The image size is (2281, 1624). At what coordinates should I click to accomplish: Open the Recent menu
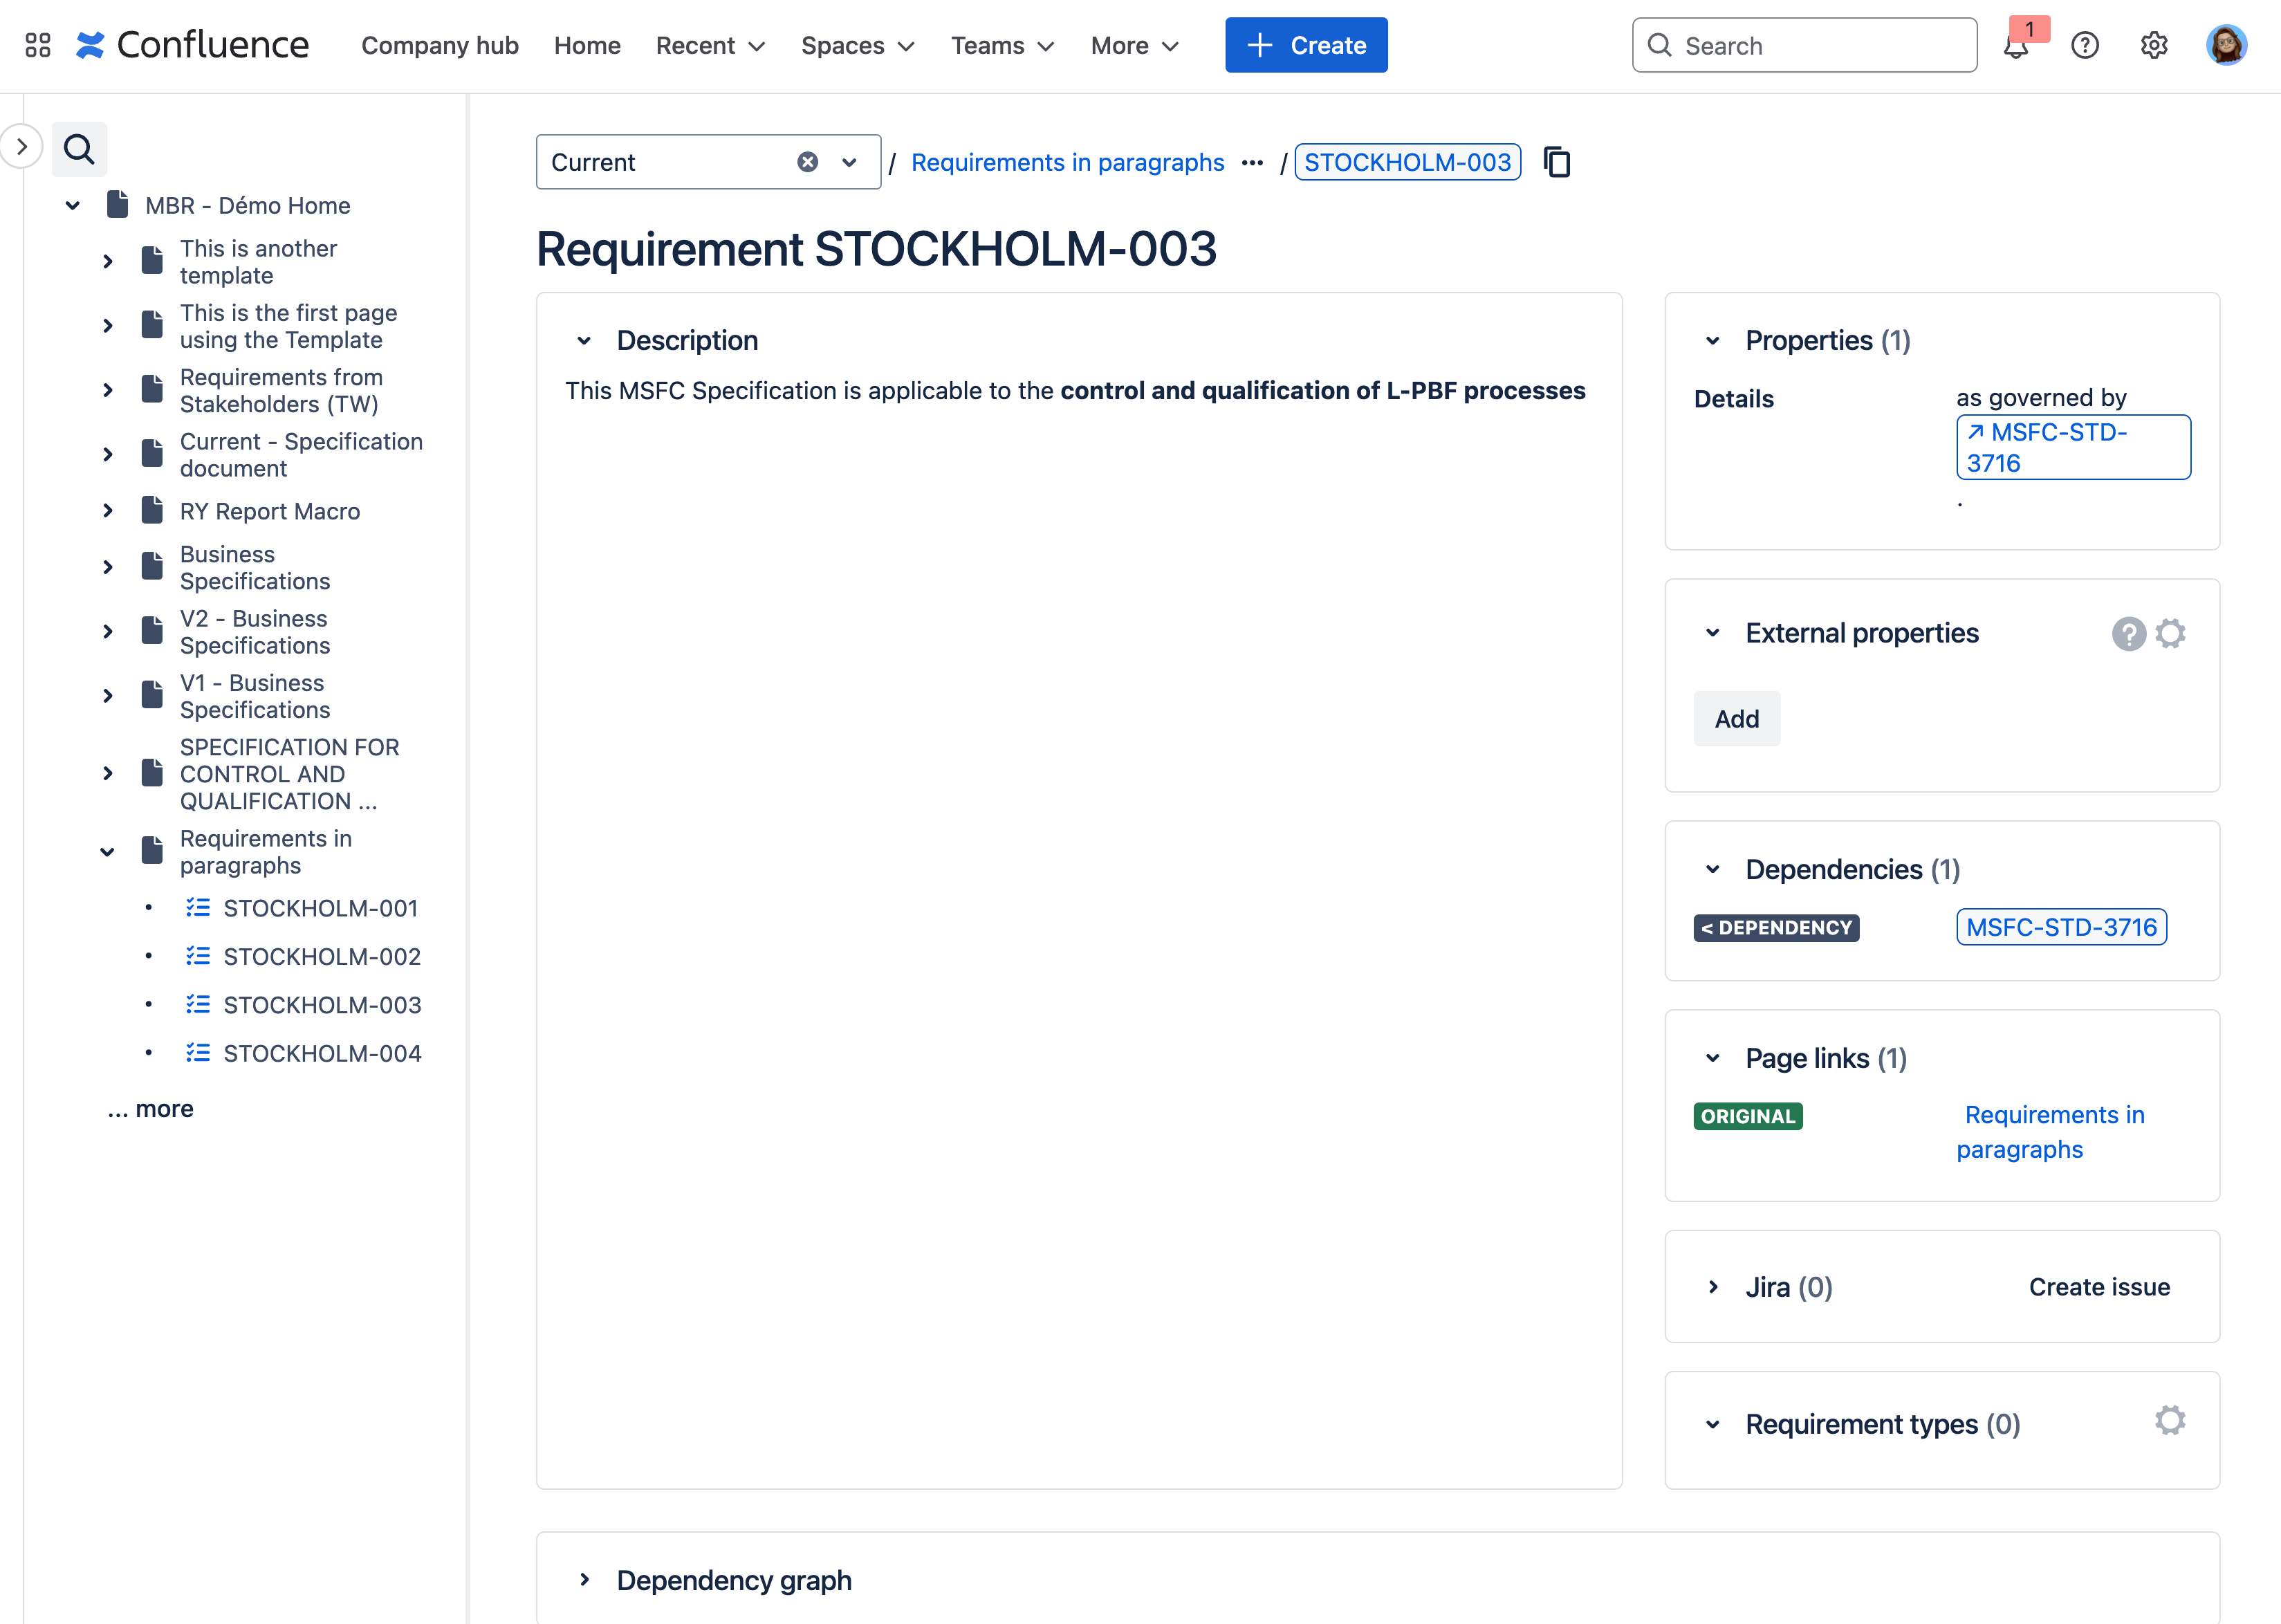(x=710, y=46)
